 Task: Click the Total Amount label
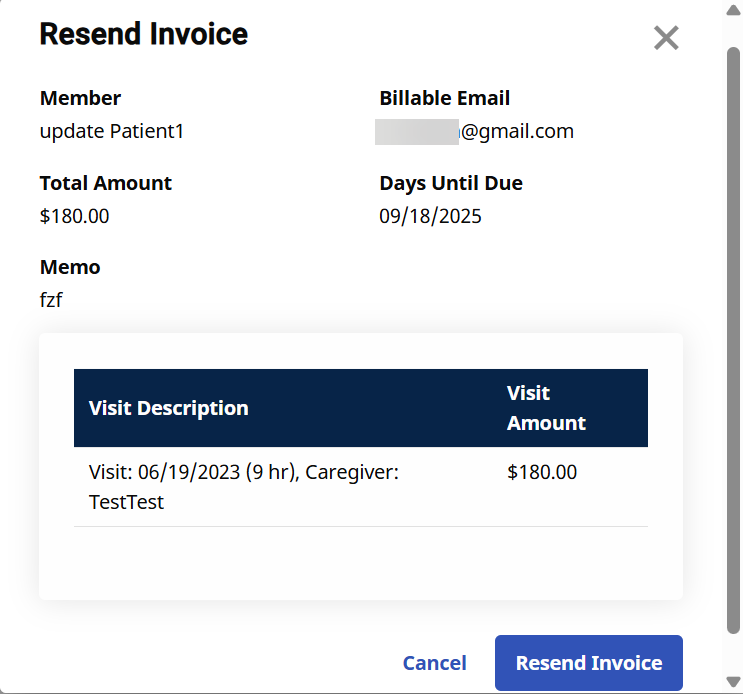[x=106, y=183]
